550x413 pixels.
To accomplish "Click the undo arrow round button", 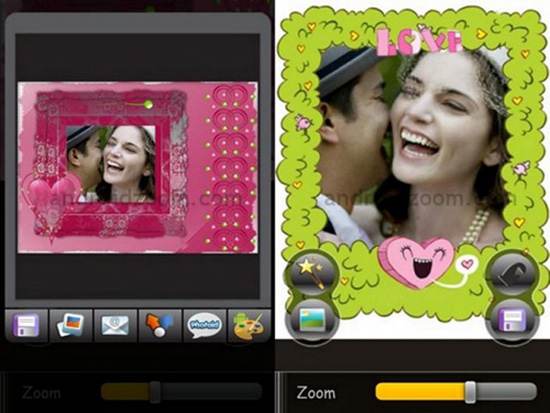I will [513, 273].
